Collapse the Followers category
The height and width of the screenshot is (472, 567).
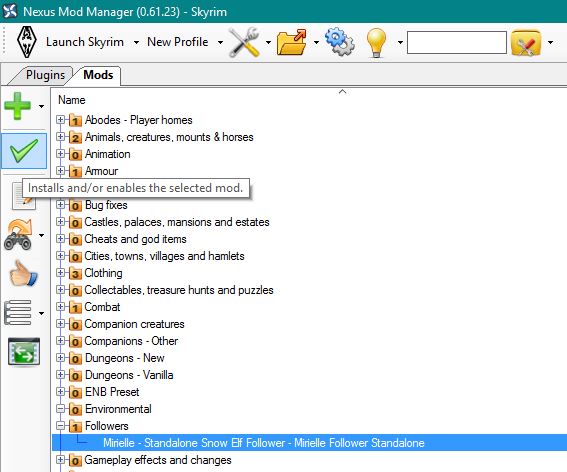[x=60, y=426]
